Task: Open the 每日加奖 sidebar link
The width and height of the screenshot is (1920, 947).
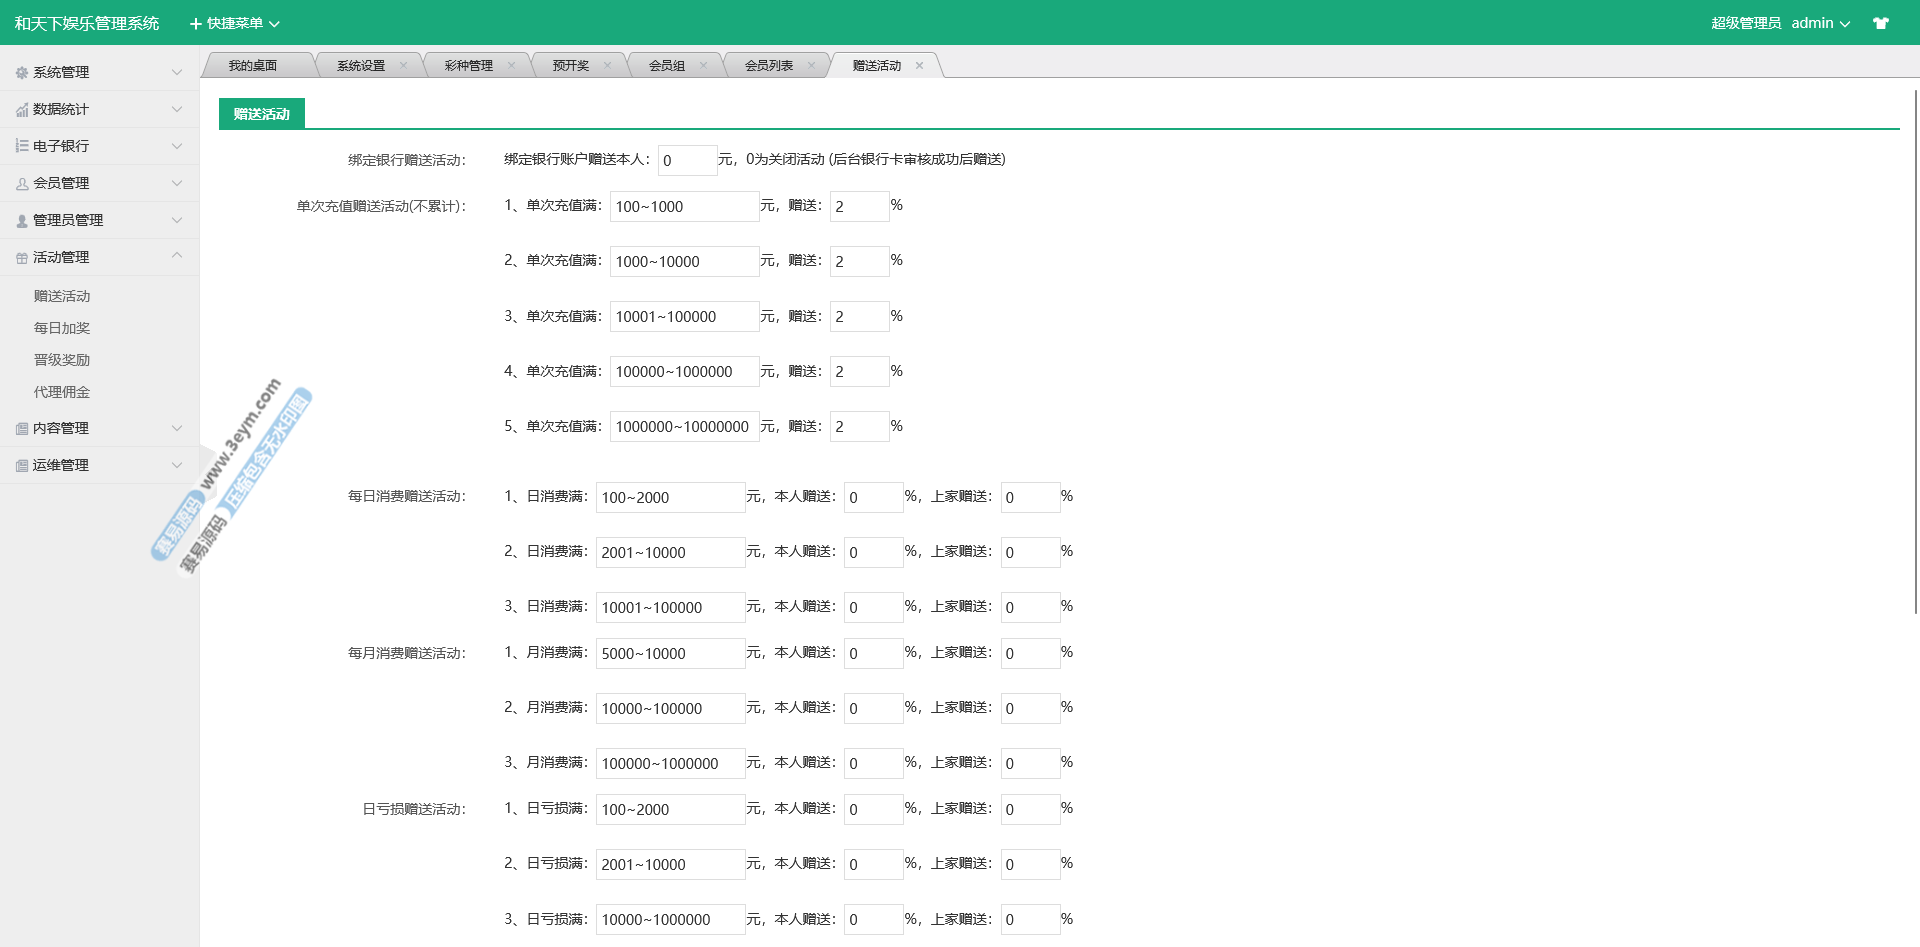Action: (62, 328)
